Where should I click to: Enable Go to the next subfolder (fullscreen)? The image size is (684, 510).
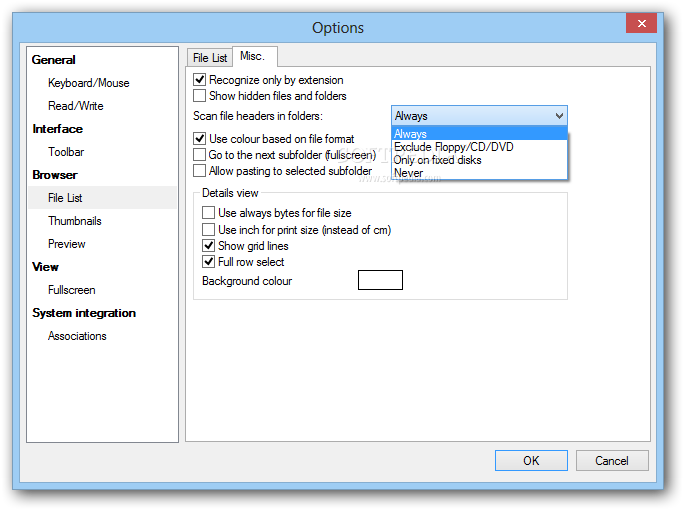click(x=200, y=155)
